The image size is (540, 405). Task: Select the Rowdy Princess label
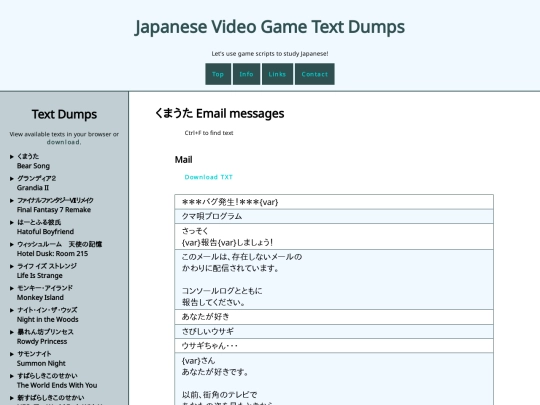pyautogui.click(x=42, y=342)
